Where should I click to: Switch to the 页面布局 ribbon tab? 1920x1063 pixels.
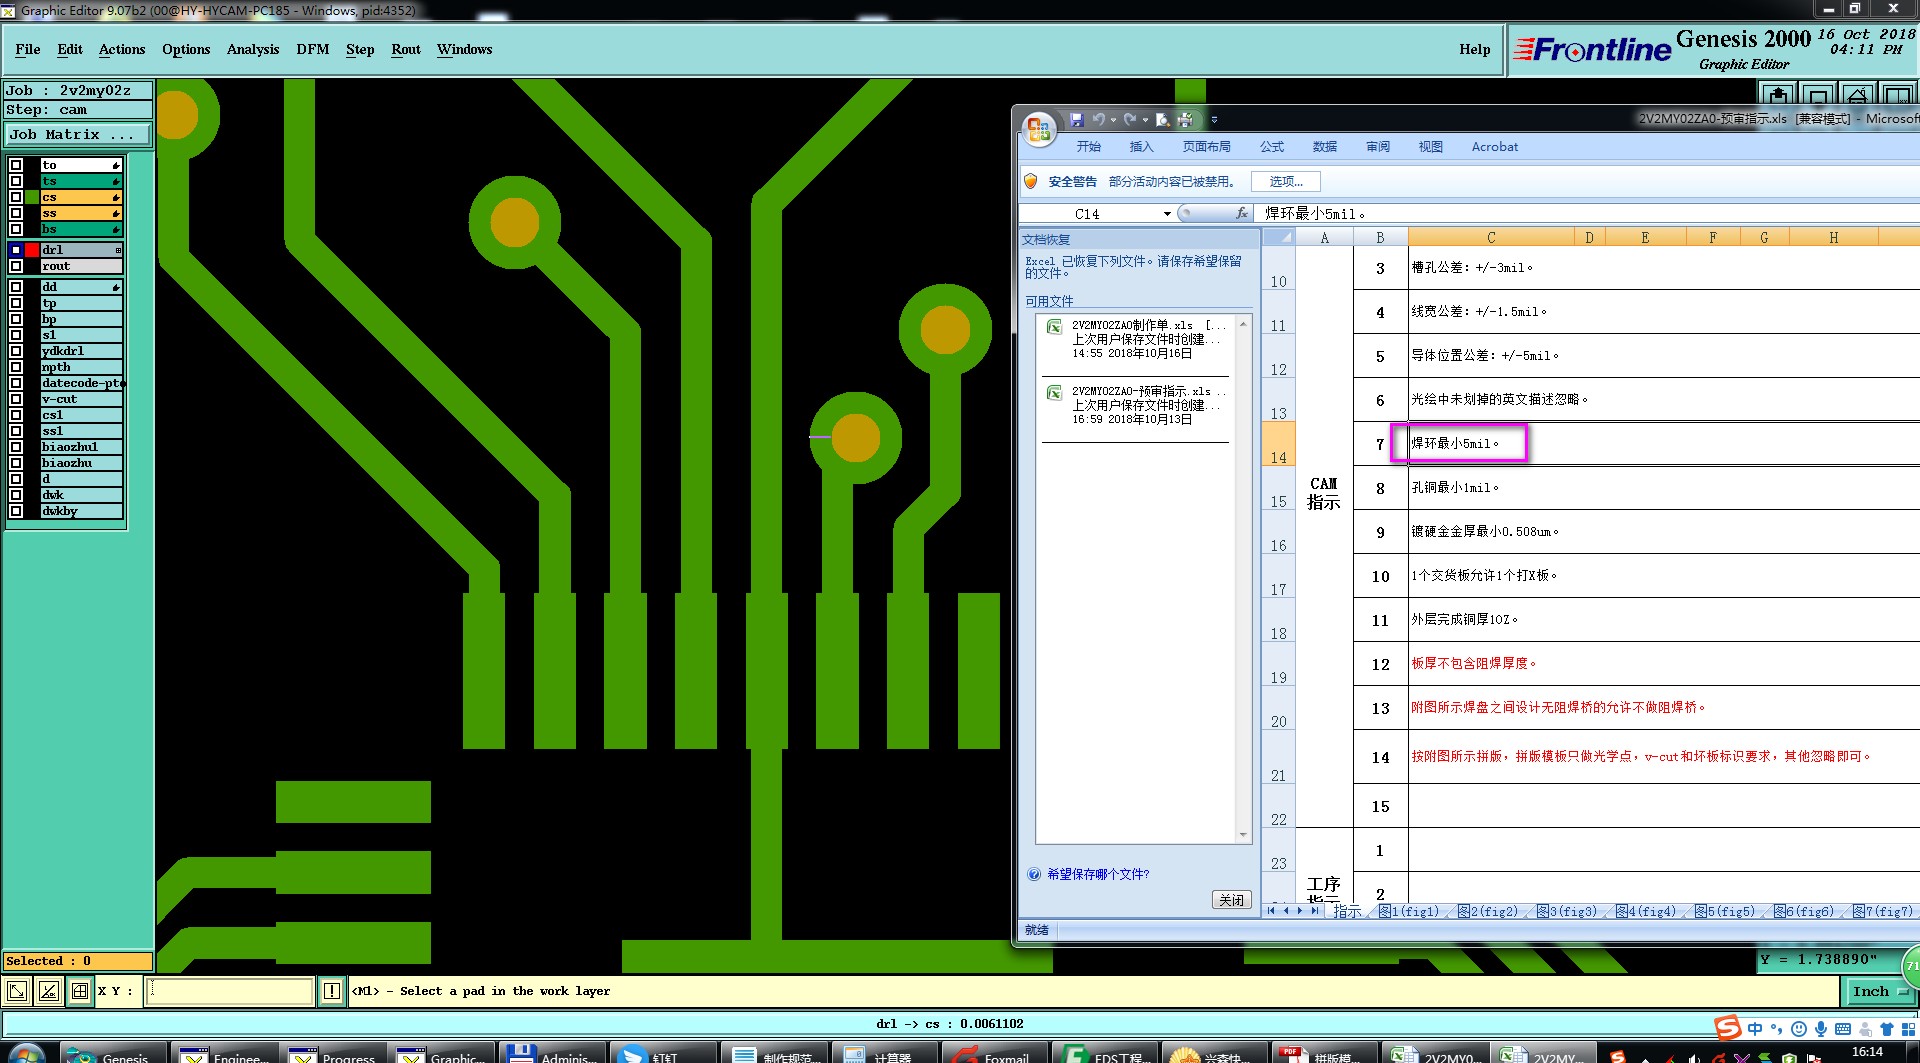(x=1206, y=147)
